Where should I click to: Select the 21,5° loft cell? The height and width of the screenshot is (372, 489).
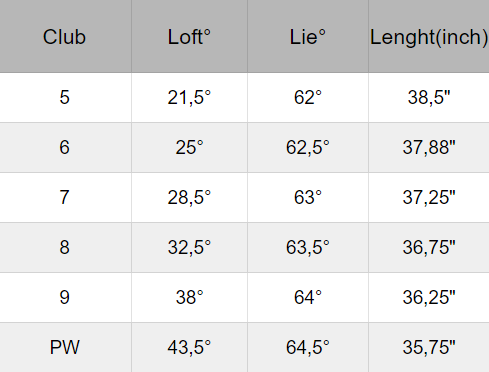pos(189,97)
